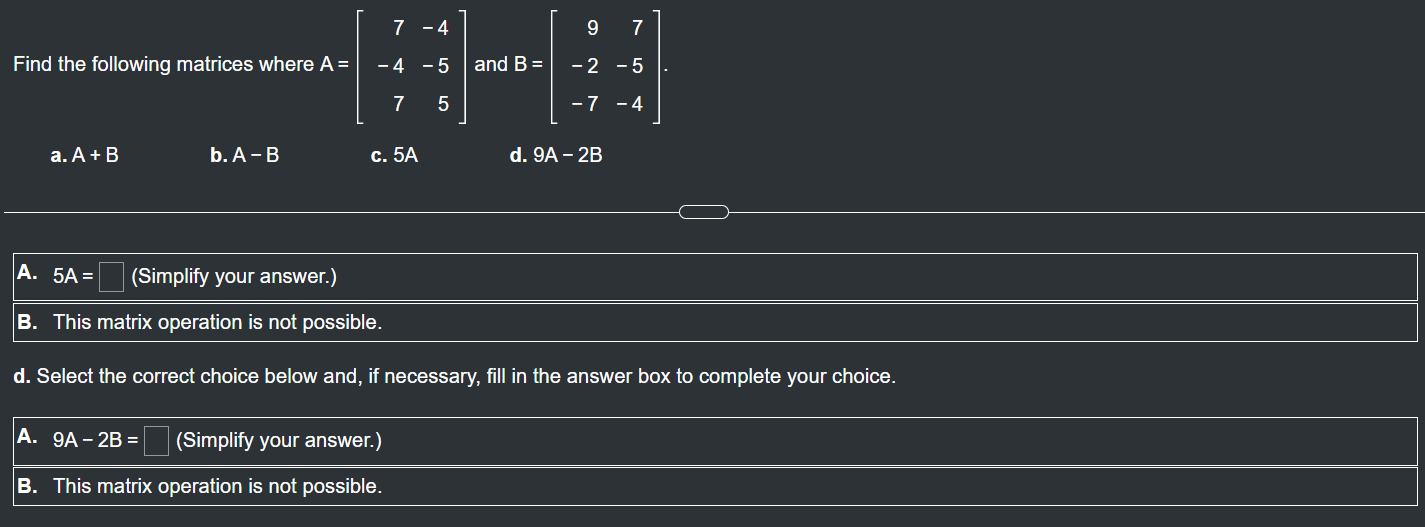Click the 'a. A + B' part label
The image size is (1425, 527).
(x=85, y=155)
